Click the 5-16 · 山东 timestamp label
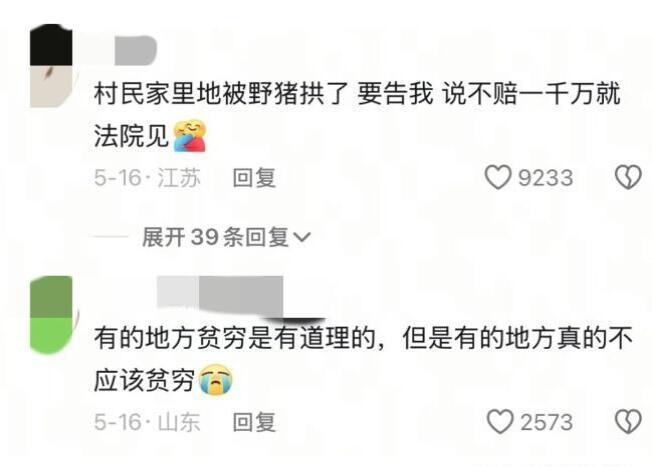 pos(147,422)
